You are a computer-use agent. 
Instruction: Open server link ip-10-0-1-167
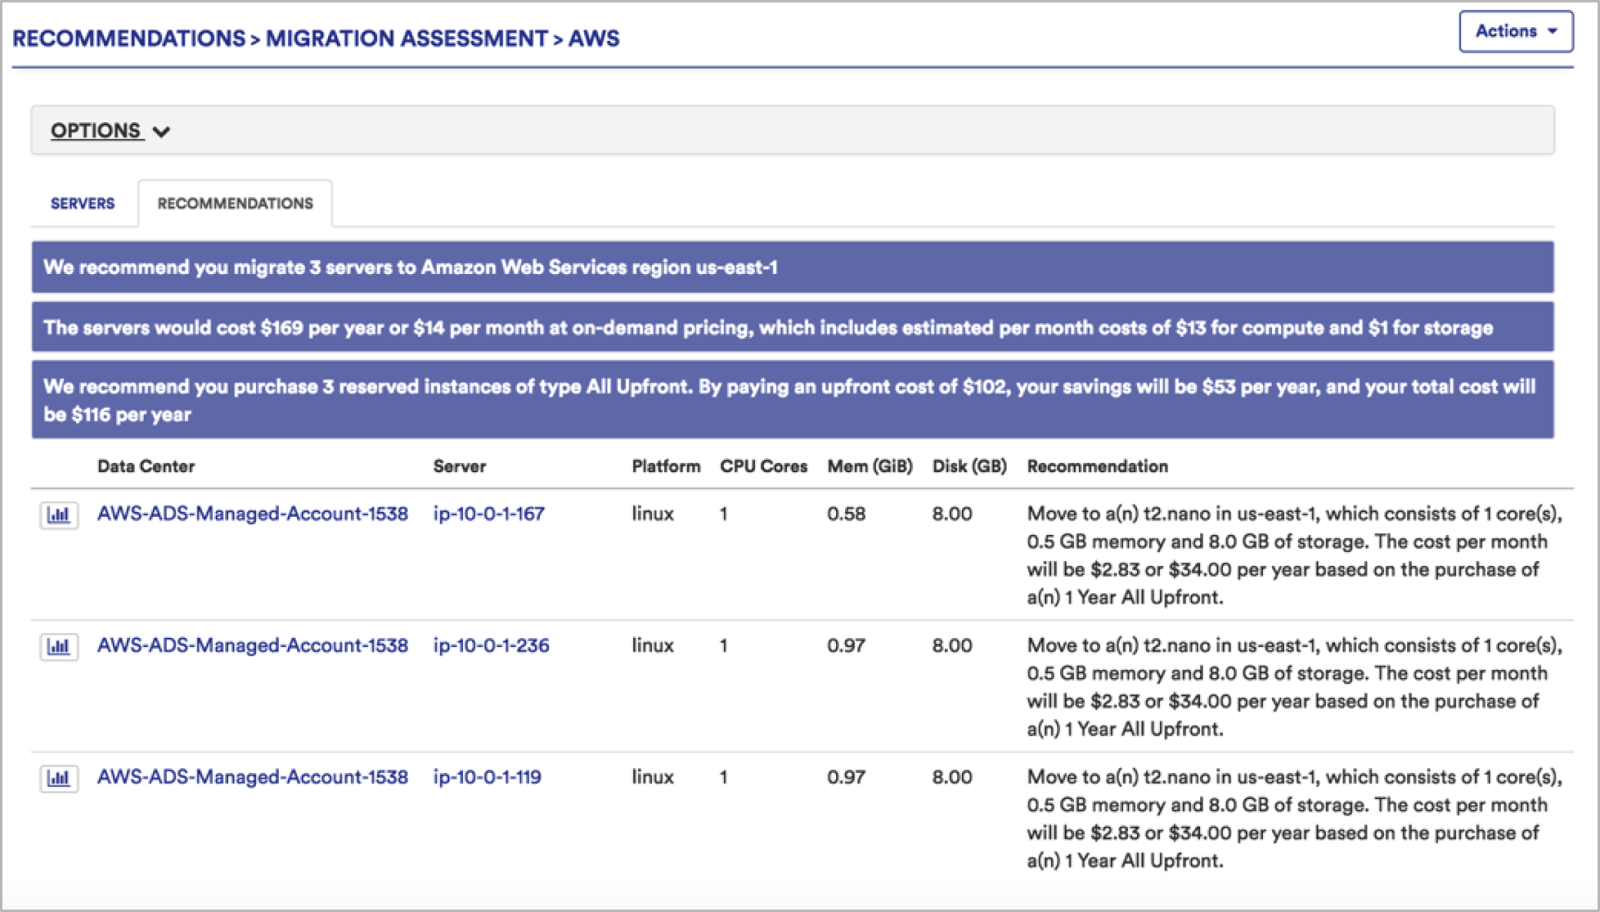coord(489,514)
